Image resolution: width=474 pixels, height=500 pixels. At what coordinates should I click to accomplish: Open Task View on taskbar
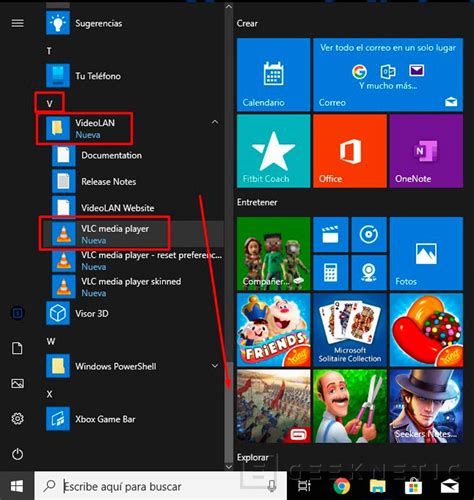pos(304,486)
